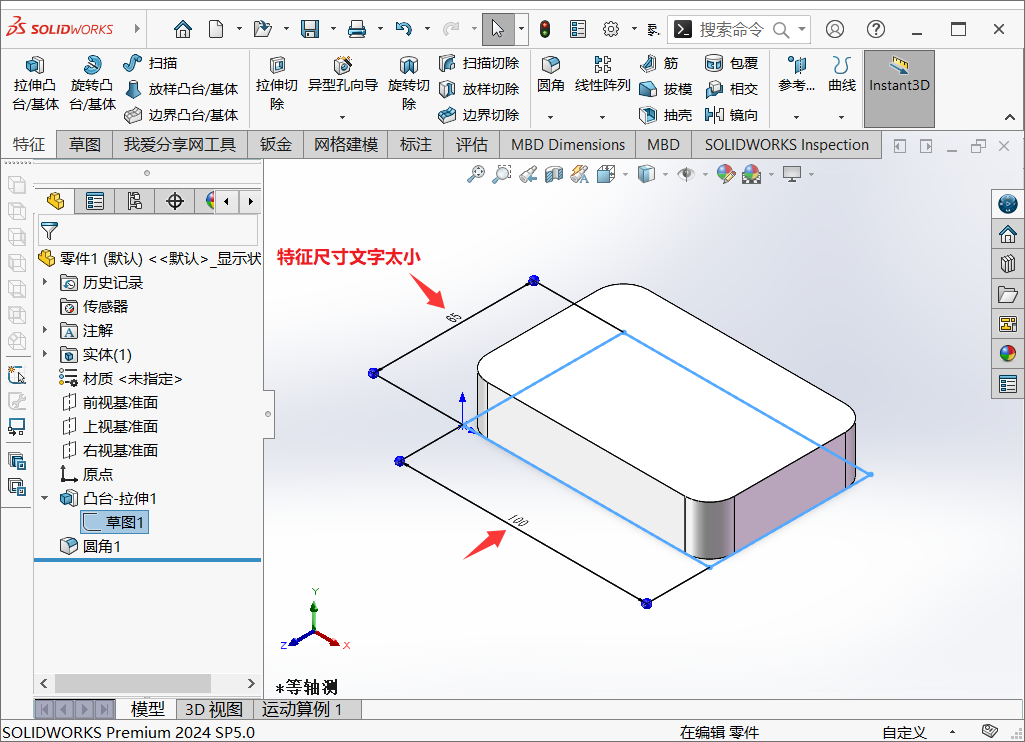Collapse the 凸台-拉伸1 feature node

(44, 498)
